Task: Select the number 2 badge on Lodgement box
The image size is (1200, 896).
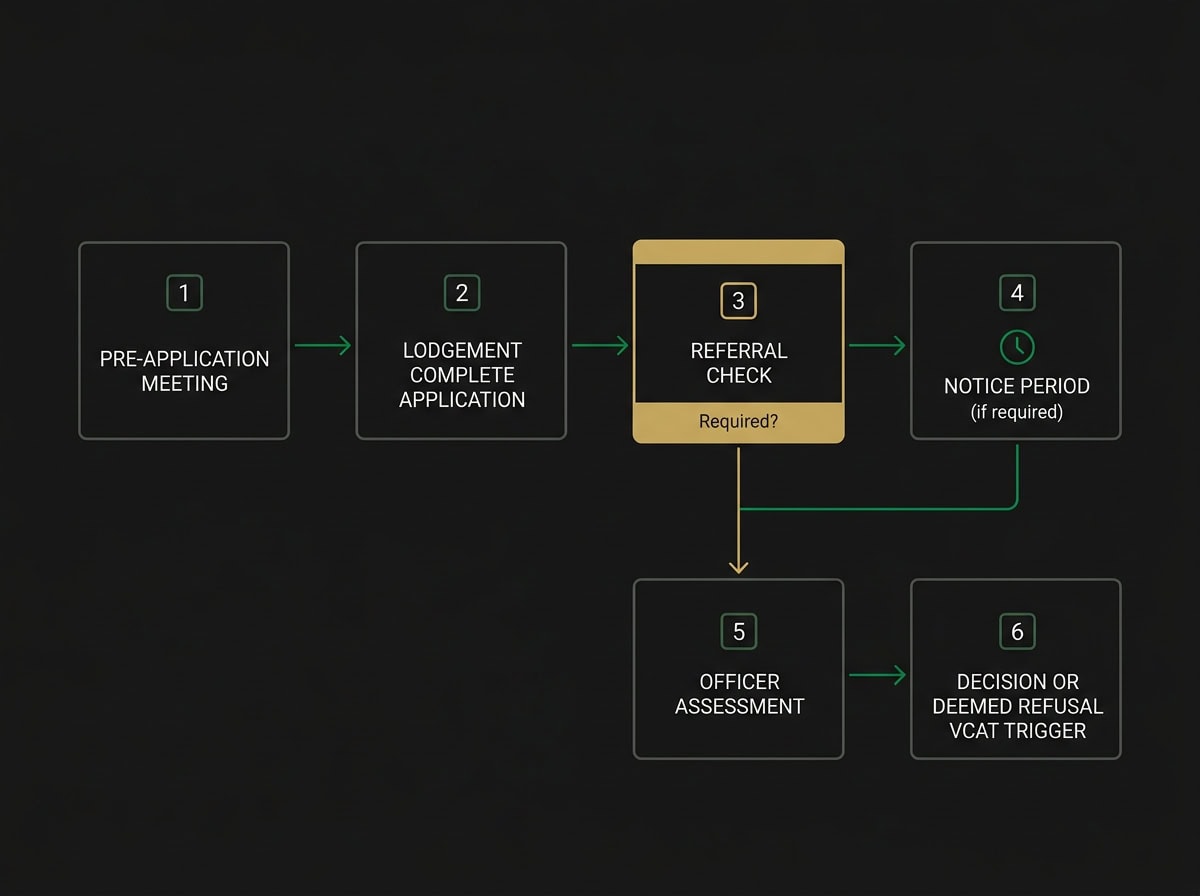Action: (x=461, y=293)
